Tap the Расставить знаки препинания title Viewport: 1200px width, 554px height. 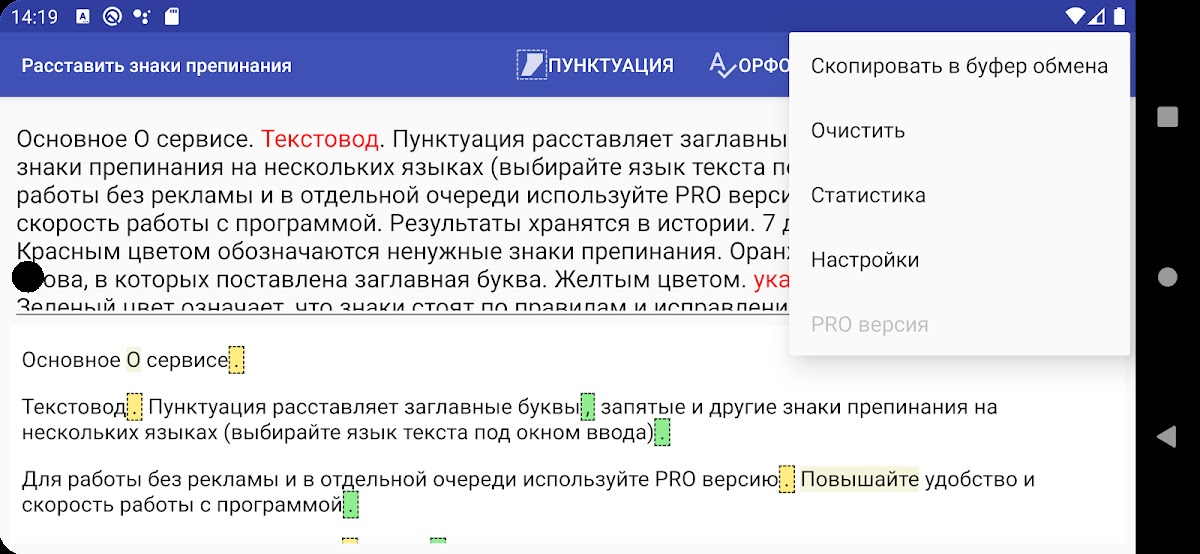click(x=157, y=66)
